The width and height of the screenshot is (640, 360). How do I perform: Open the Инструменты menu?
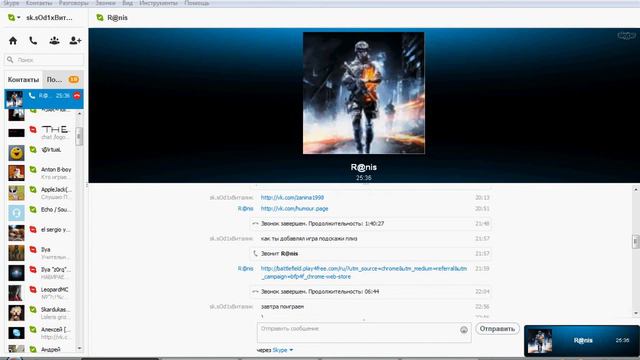(x=158, y=3)
